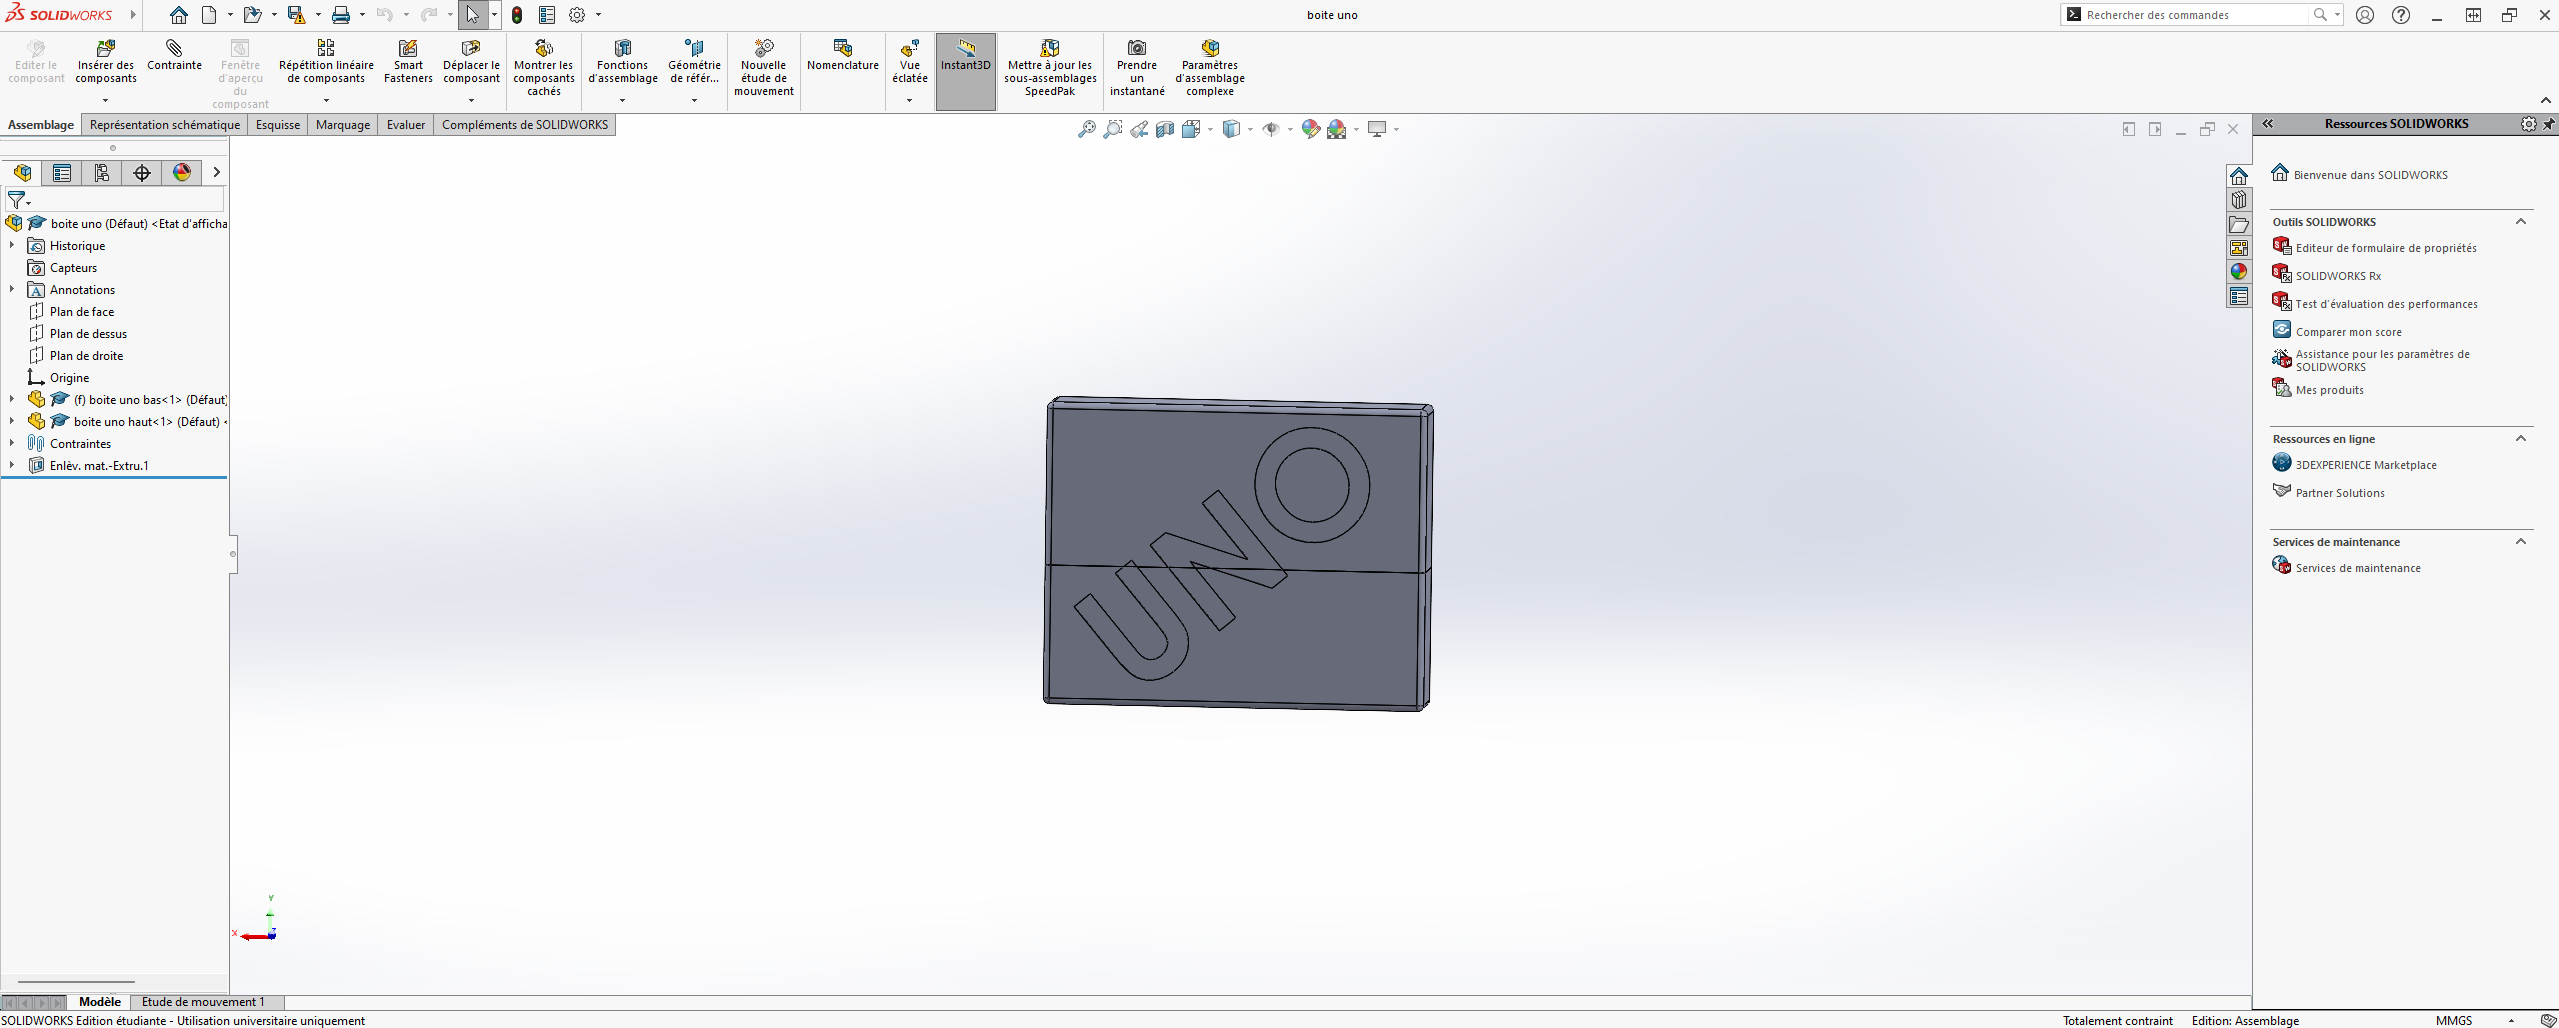This screenshot has height=1028, width=2559.
Task: Select Origine in feature tree
Action: click(x=69, y=378)
